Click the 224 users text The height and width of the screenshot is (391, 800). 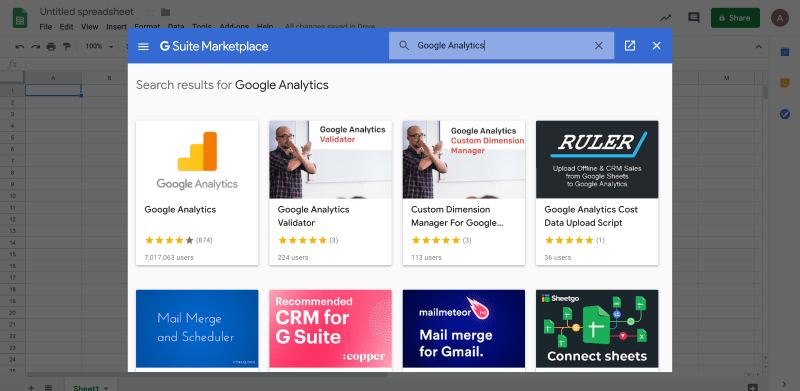pyautogui.click(x=293, y=258)
